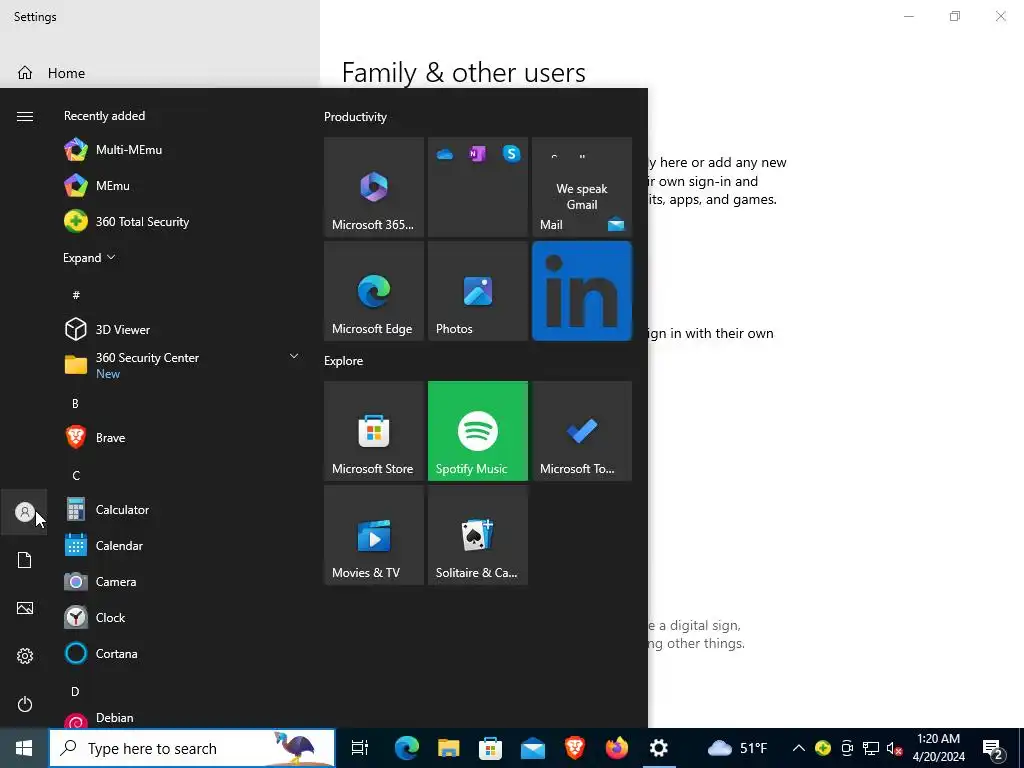Click the muted volume tray icon

coord(895,748)
